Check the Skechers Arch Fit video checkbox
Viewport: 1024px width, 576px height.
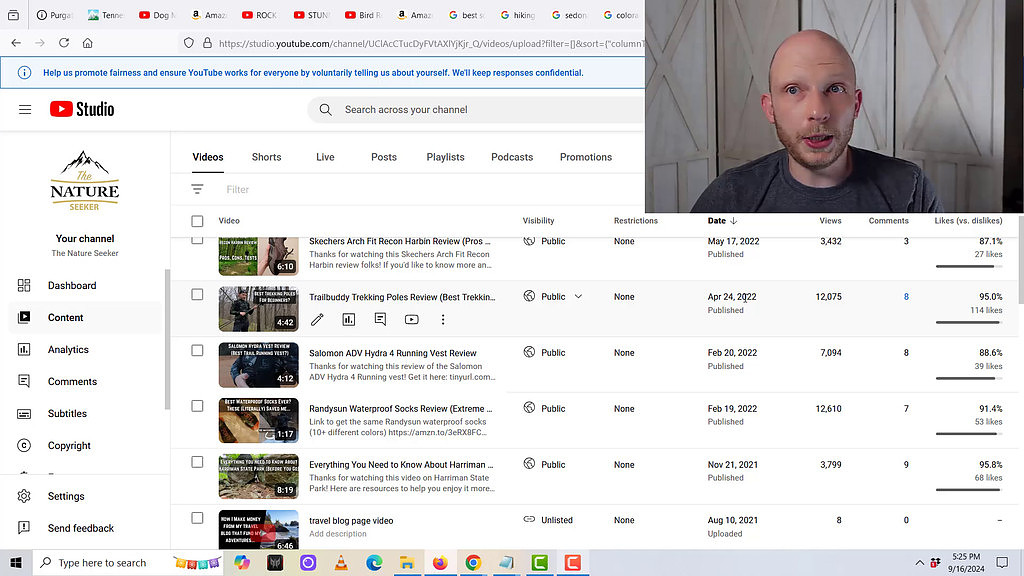196,238
